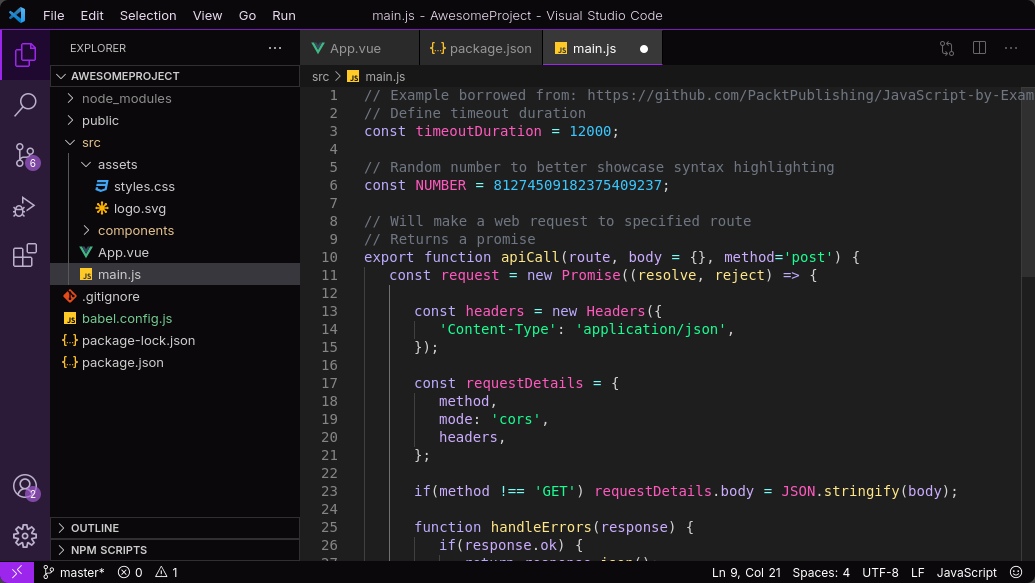
Task: Open the Edit menu
Action: pyautogui.click(x=92, y=15)
